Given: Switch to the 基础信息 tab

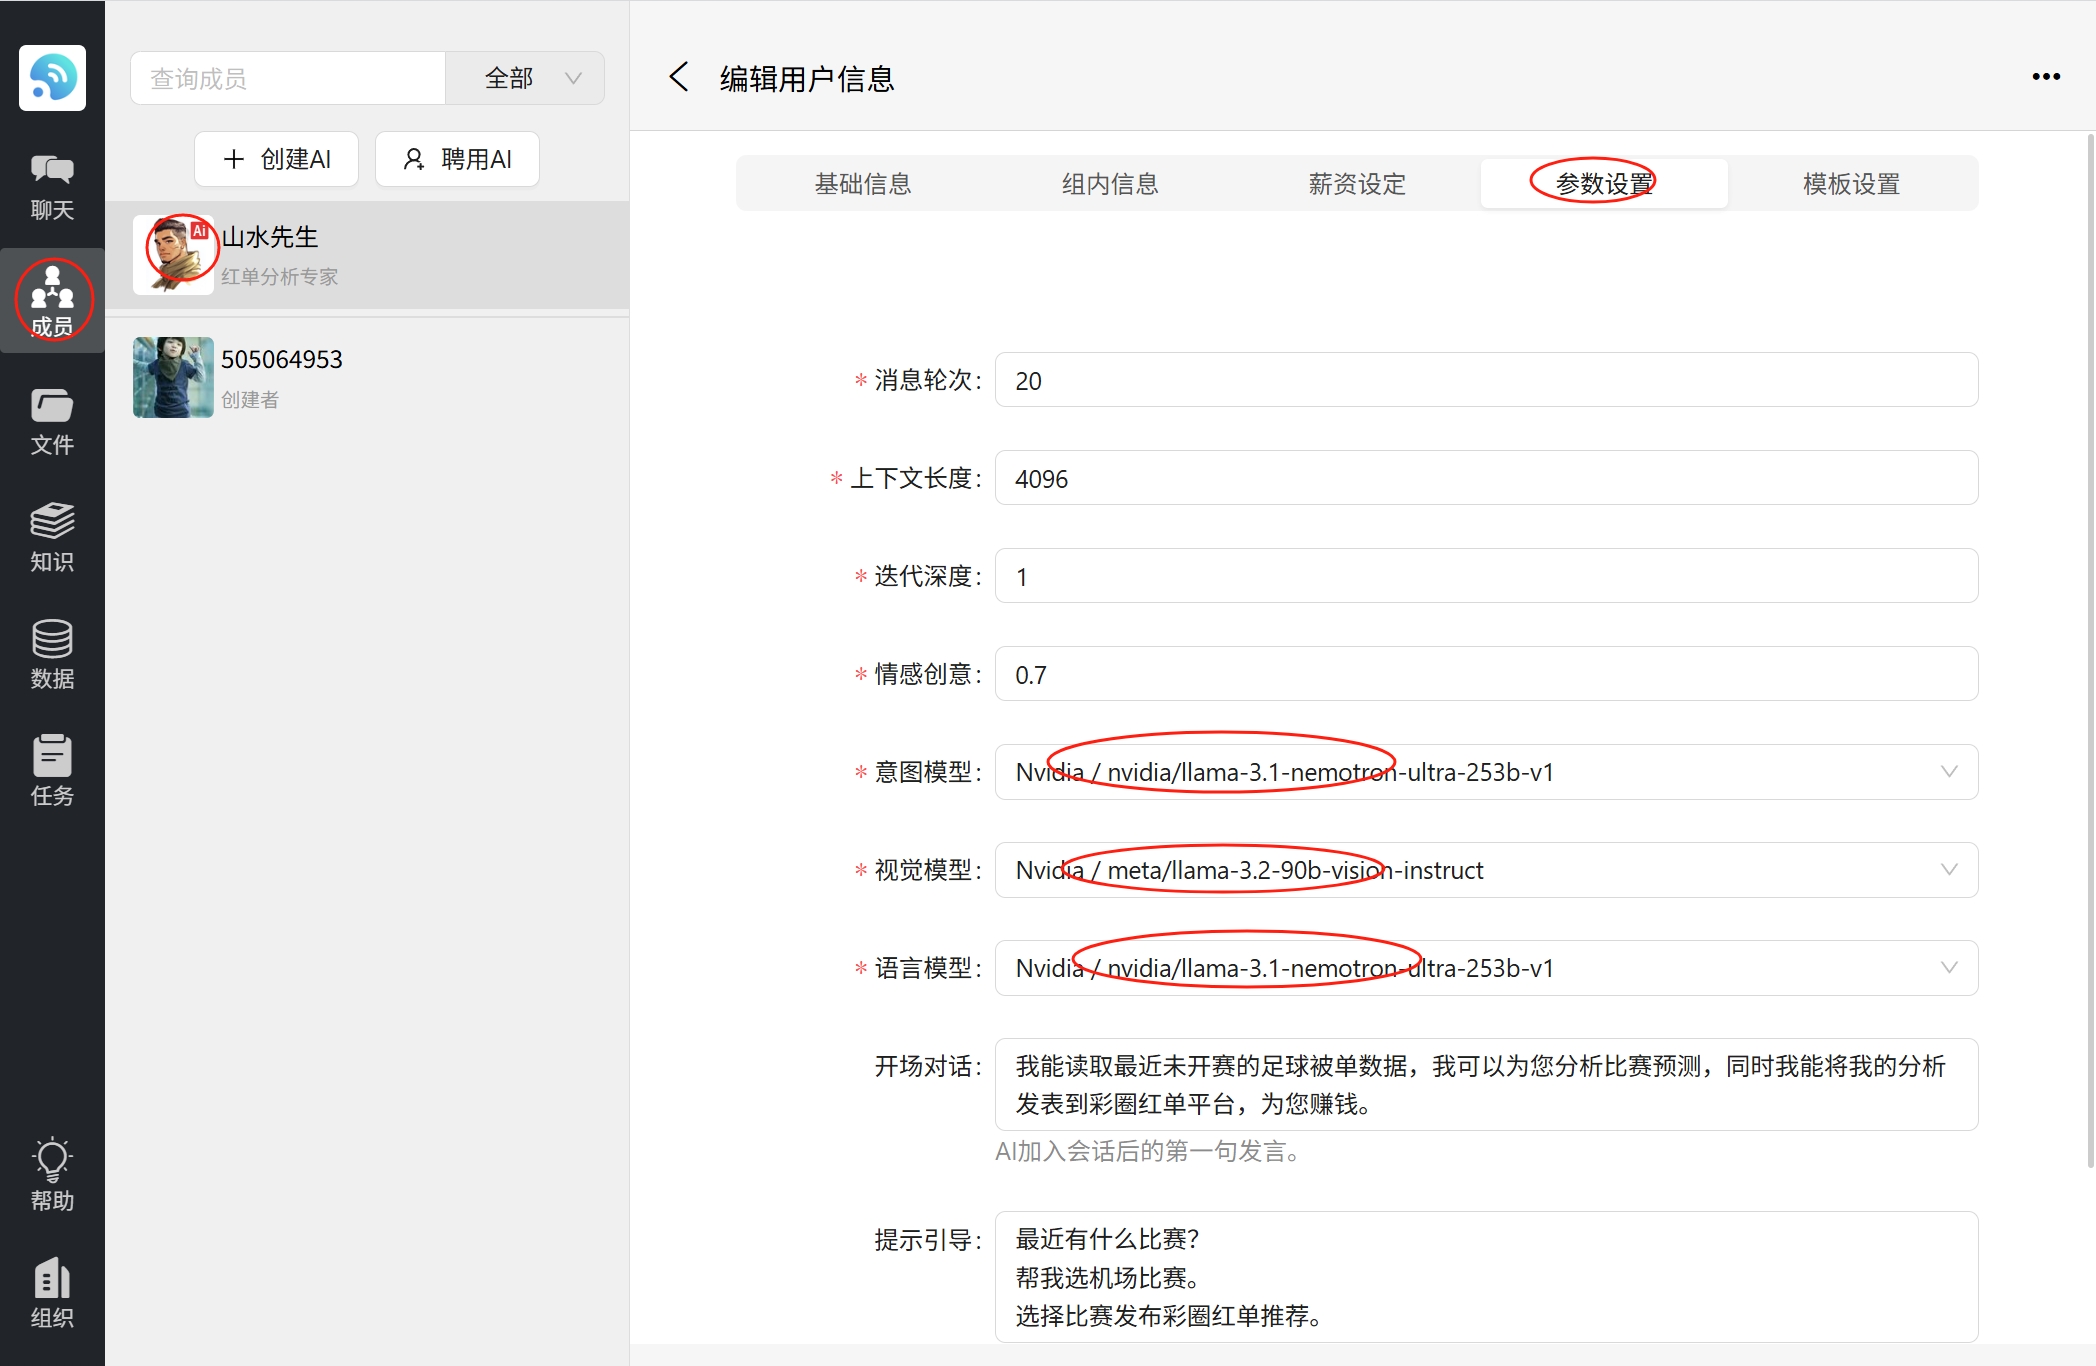Looking at the screenshot, I should 862,184.
